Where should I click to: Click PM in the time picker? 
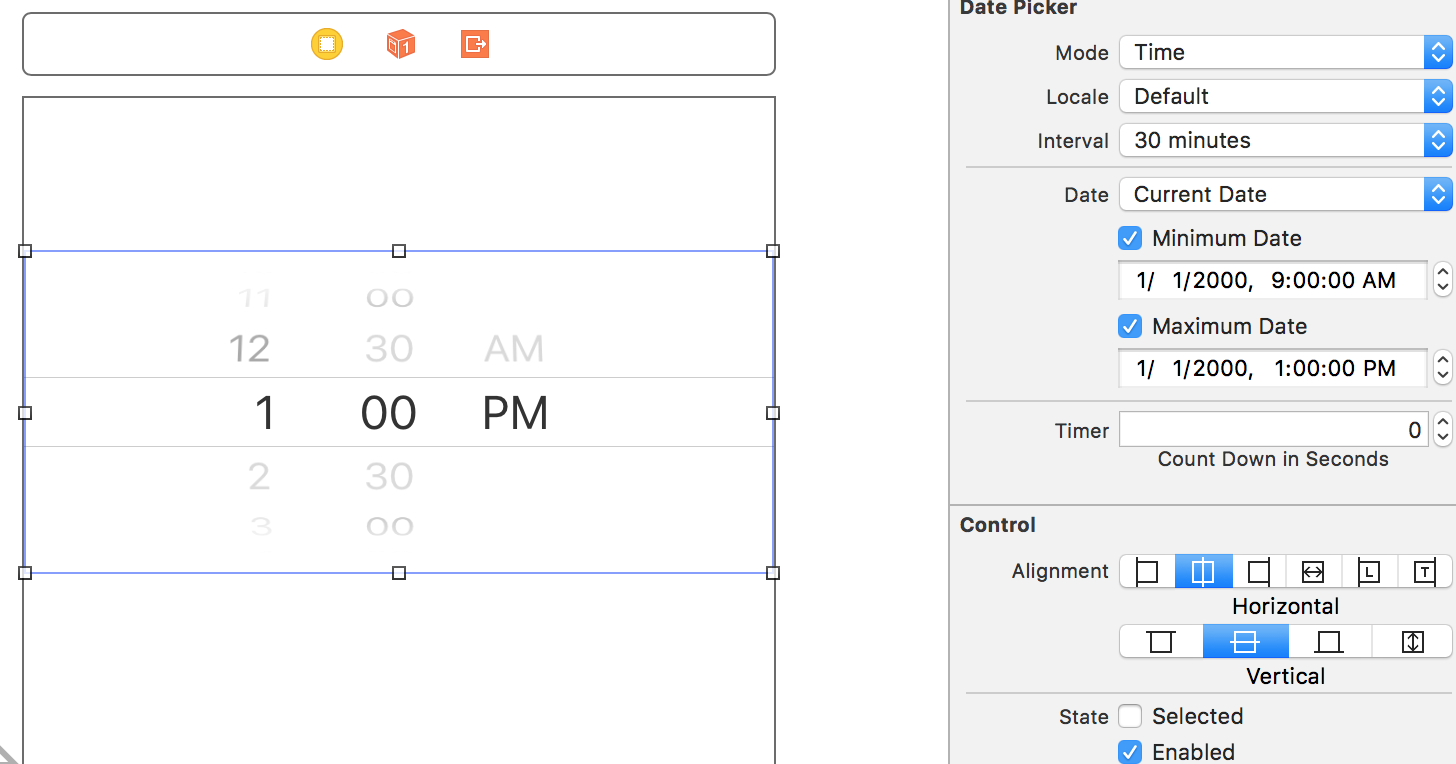515,413
